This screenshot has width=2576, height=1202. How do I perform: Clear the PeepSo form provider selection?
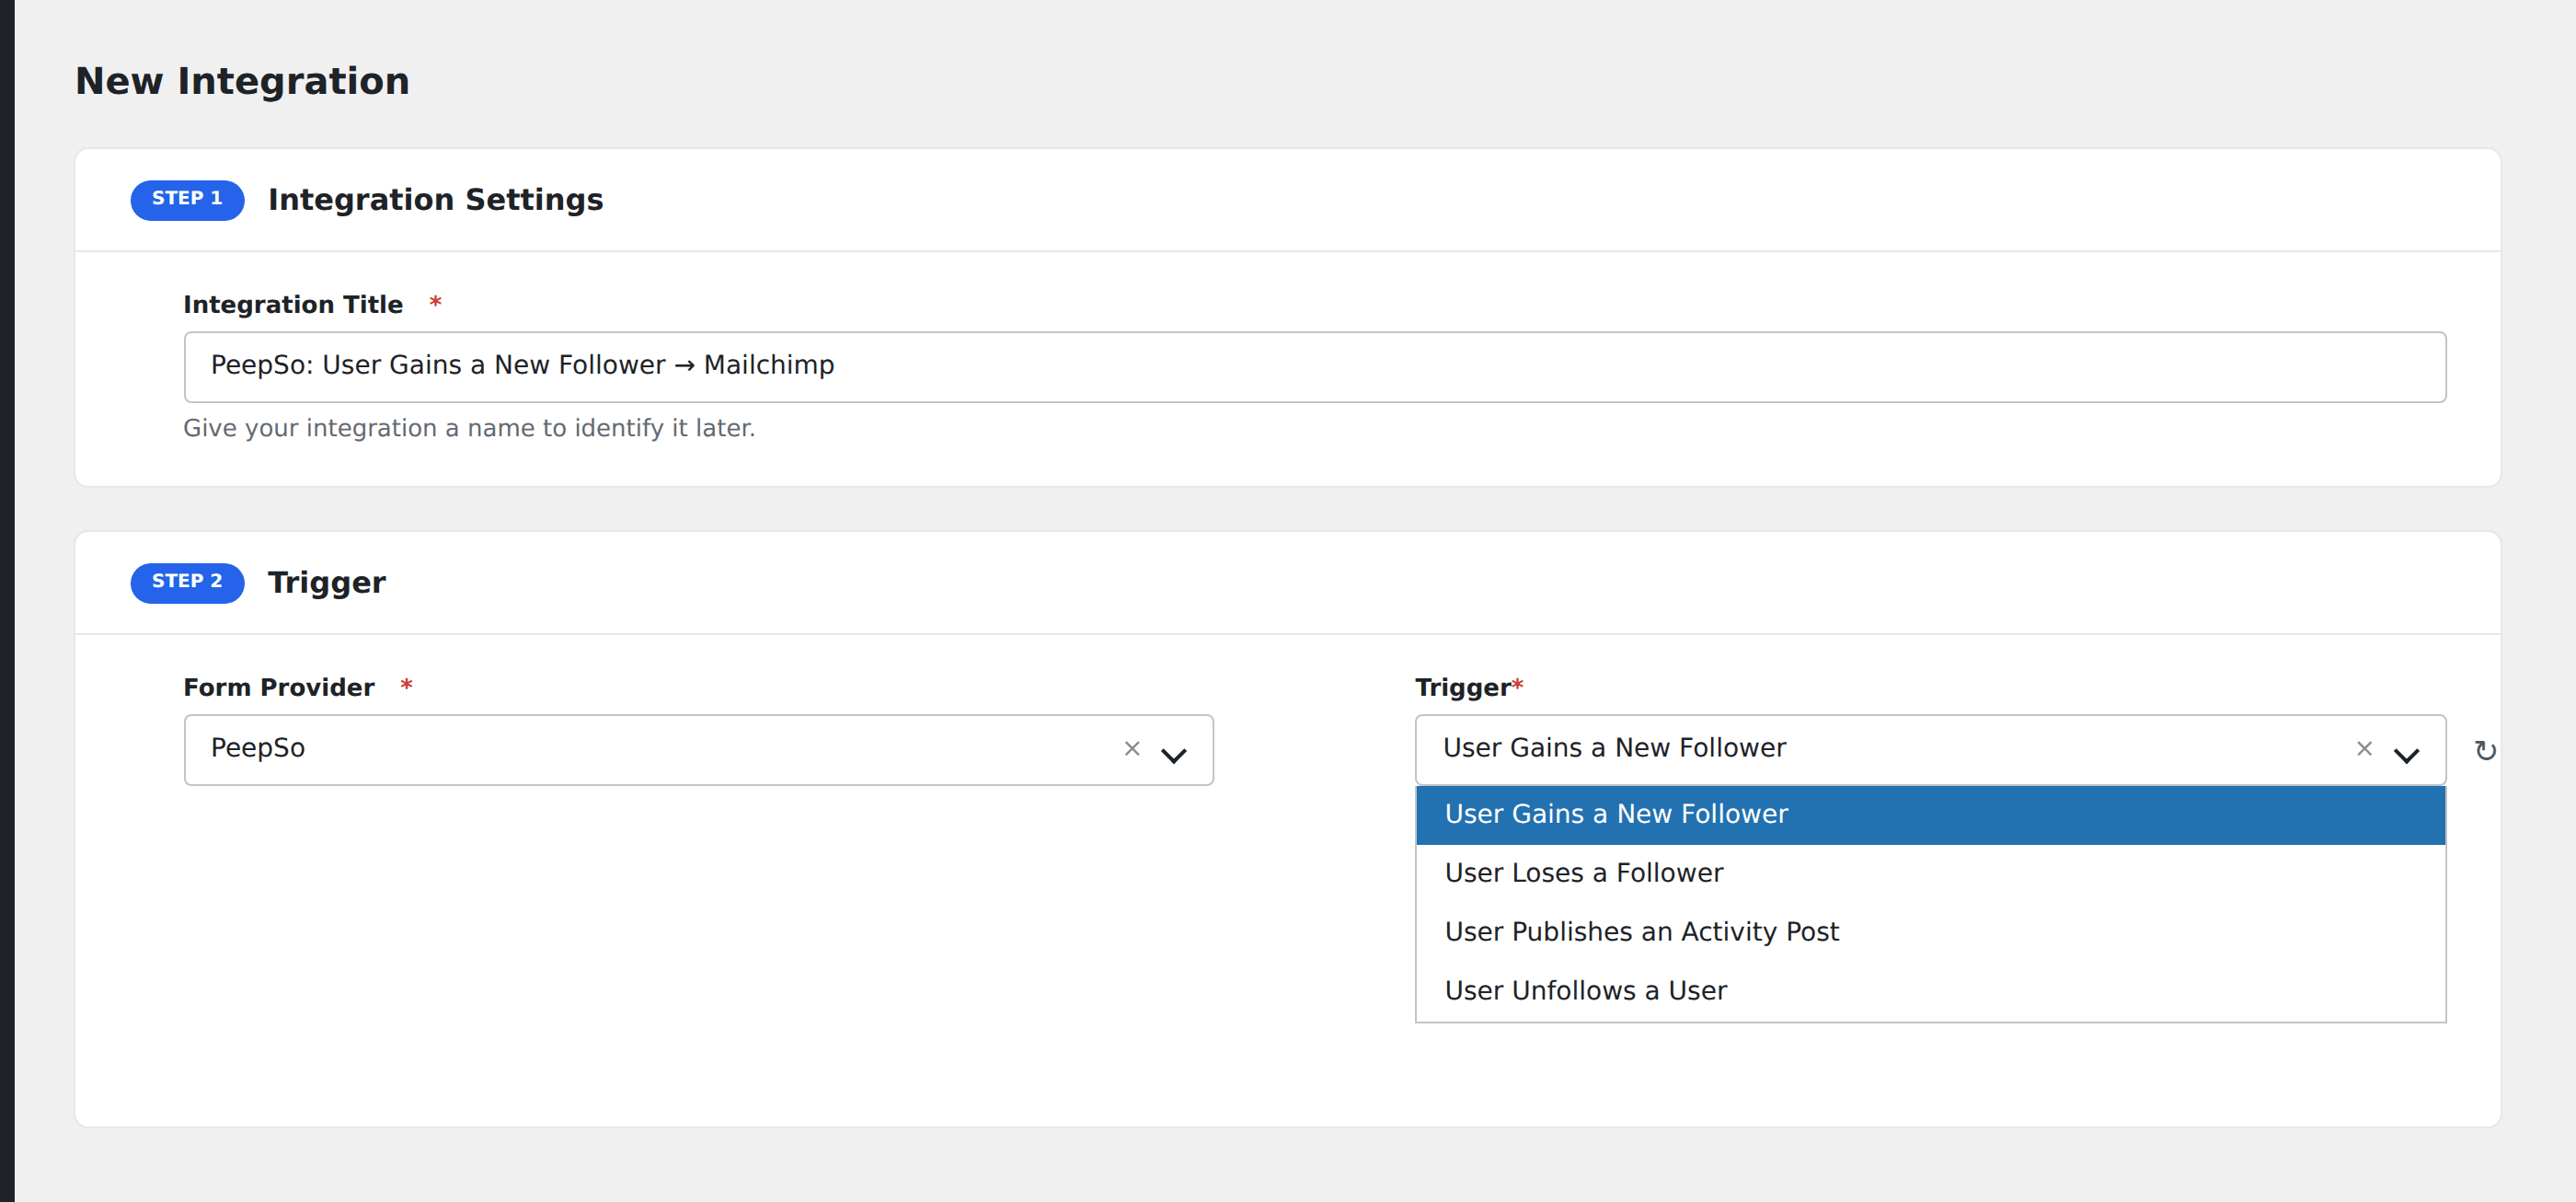click(1132, 748)
